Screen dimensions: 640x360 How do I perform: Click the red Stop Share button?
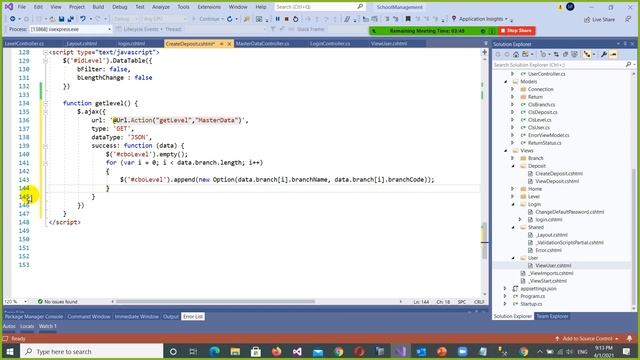(x=517, y=31)
